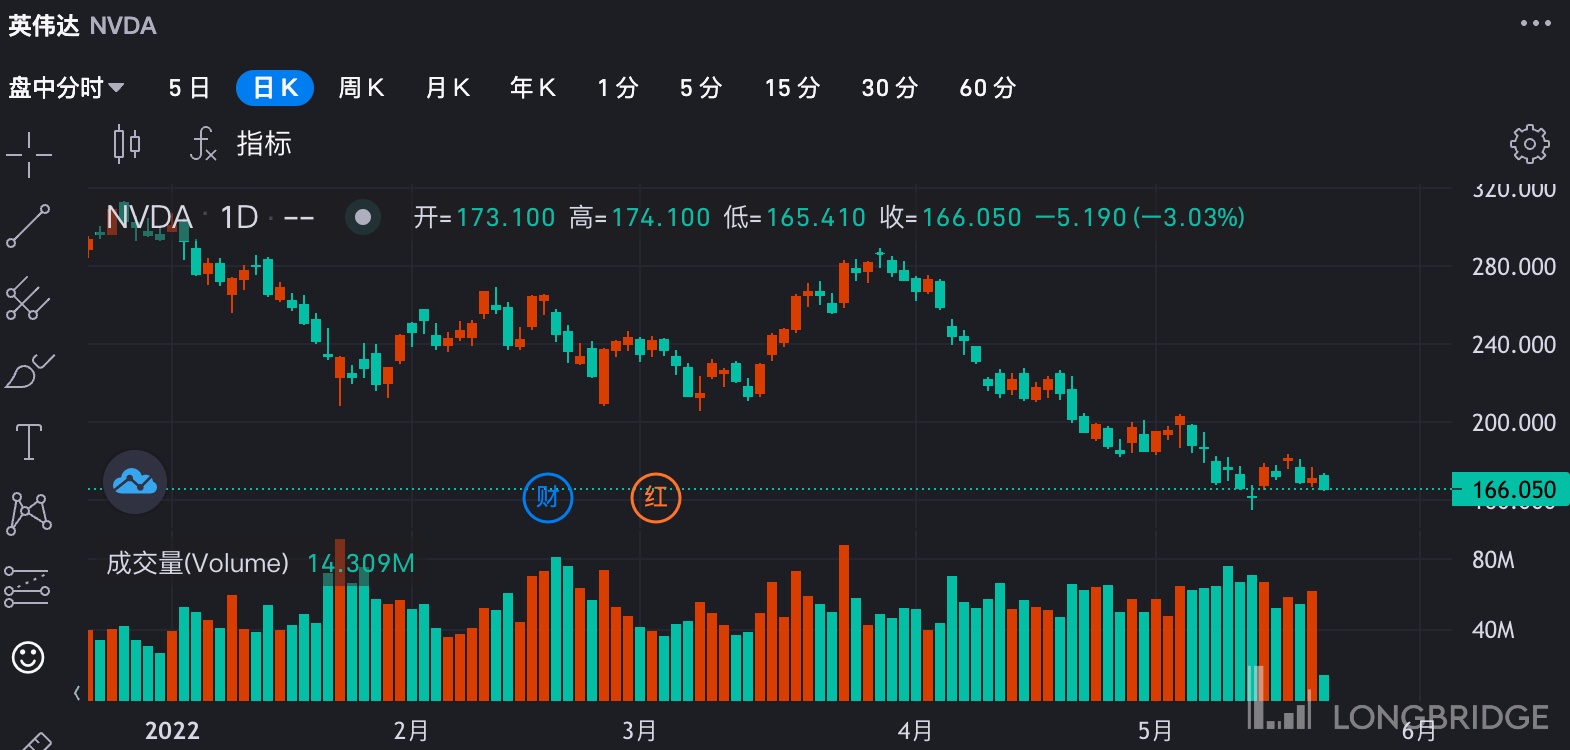Click the −5.190 (−3.03%) change value
This screenshot has height=750, width=1570.
[1140, 217]
